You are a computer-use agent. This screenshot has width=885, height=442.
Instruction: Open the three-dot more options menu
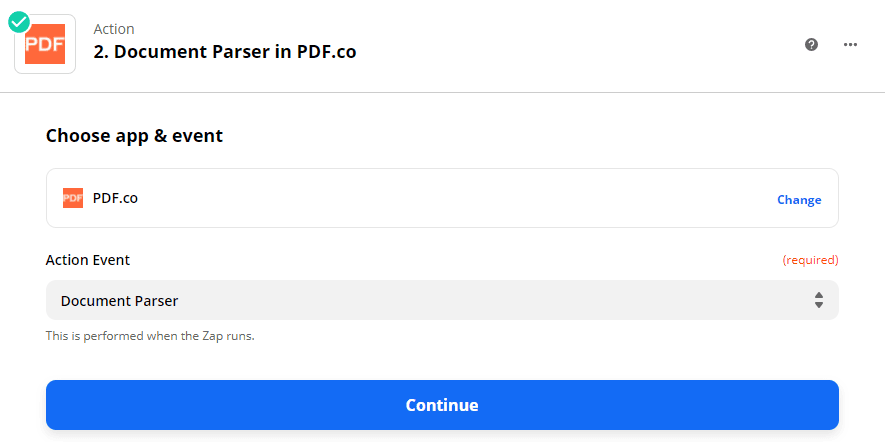coord(851,45)
